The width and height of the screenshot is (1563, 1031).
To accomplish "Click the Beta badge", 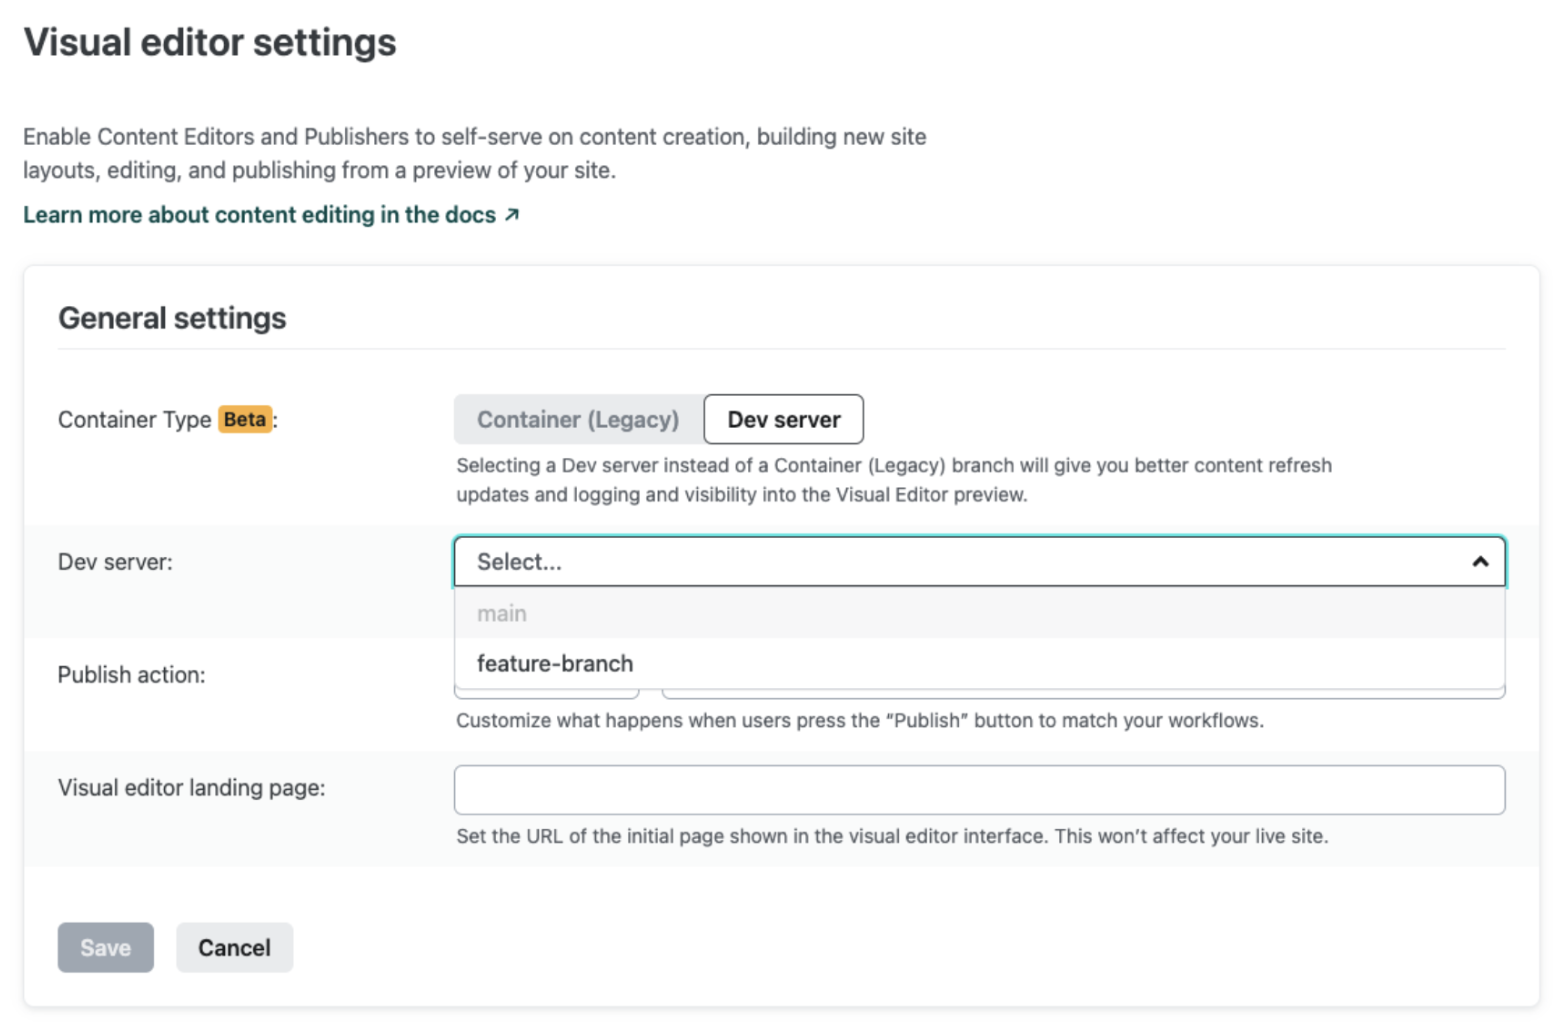I will [x=245, y=420].
